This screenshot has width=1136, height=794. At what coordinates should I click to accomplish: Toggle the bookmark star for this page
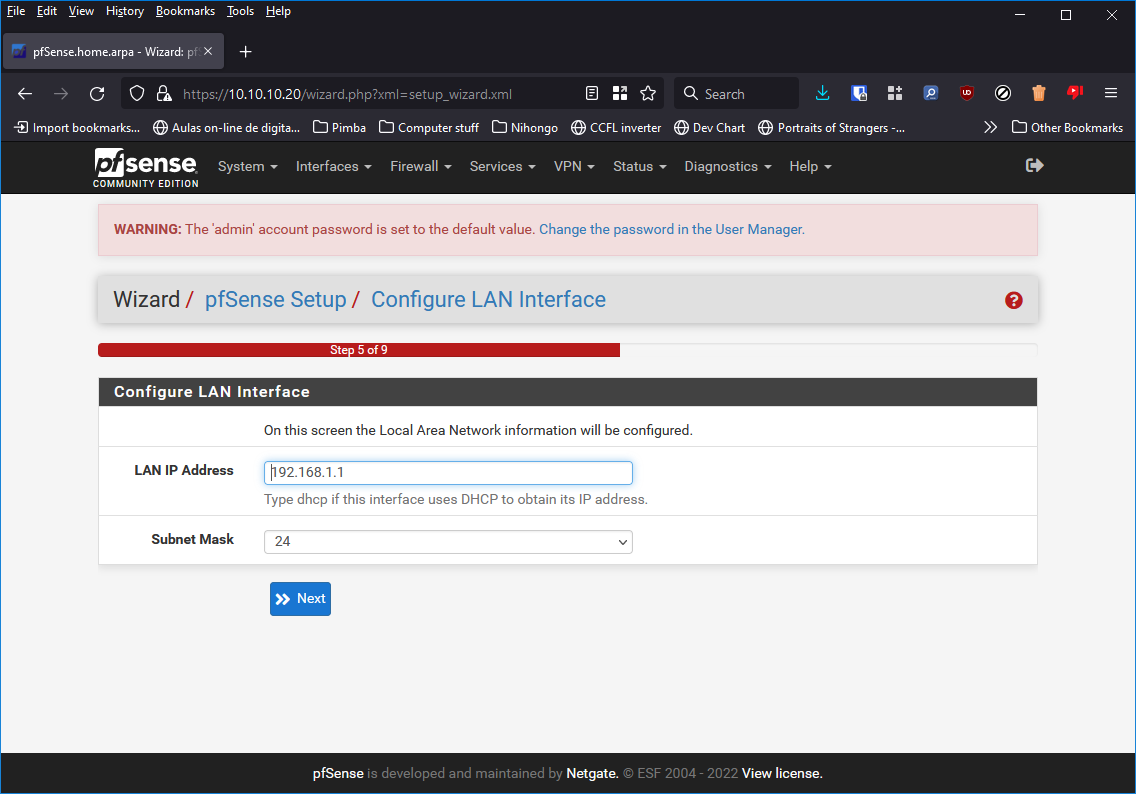click(x=648, y=92)
